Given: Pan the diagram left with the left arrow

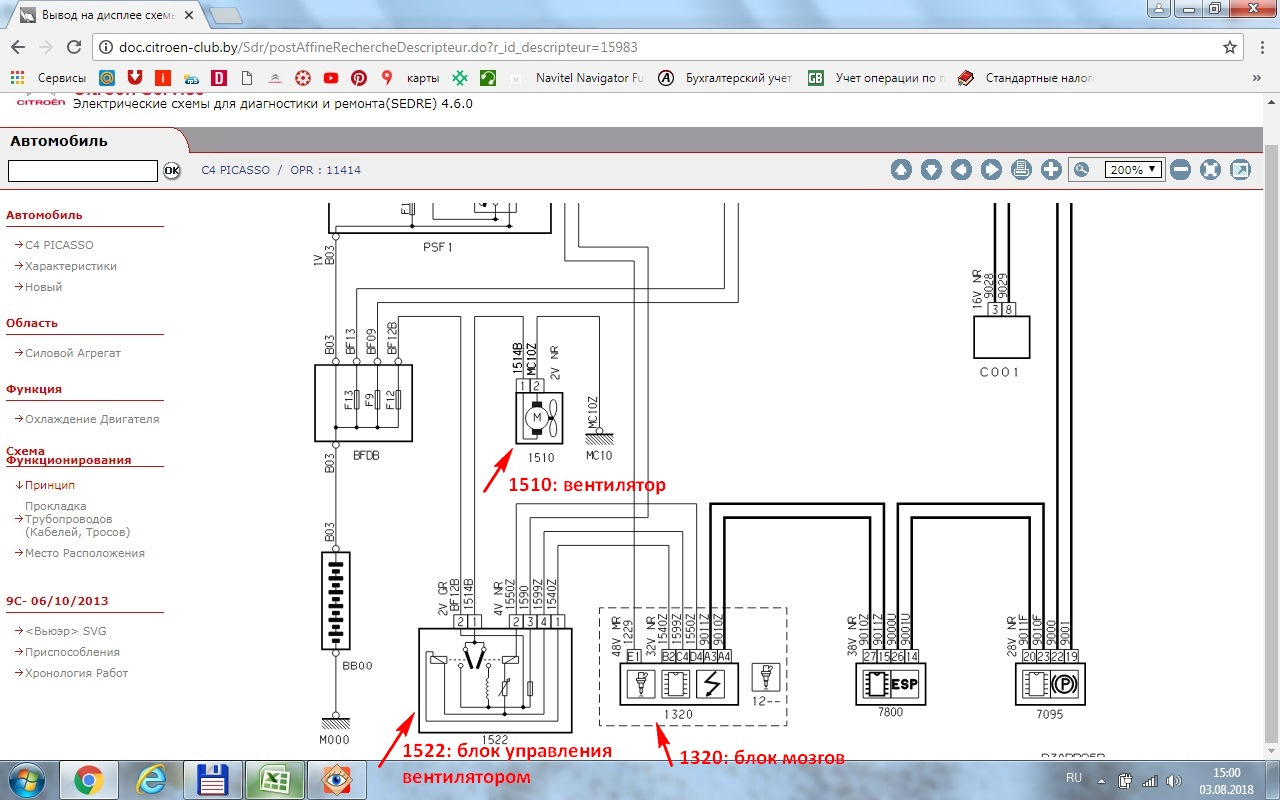Looking at the screenshot, I should pos(961,170).
